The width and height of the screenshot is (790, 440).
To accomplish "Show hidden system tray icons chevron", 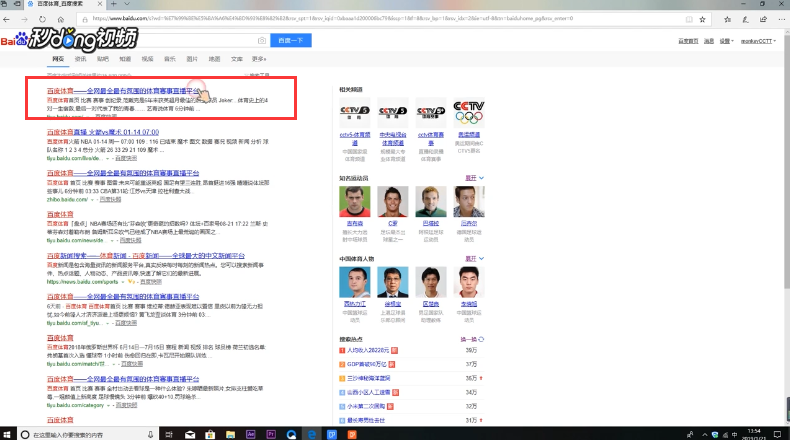I will point(704,434).
